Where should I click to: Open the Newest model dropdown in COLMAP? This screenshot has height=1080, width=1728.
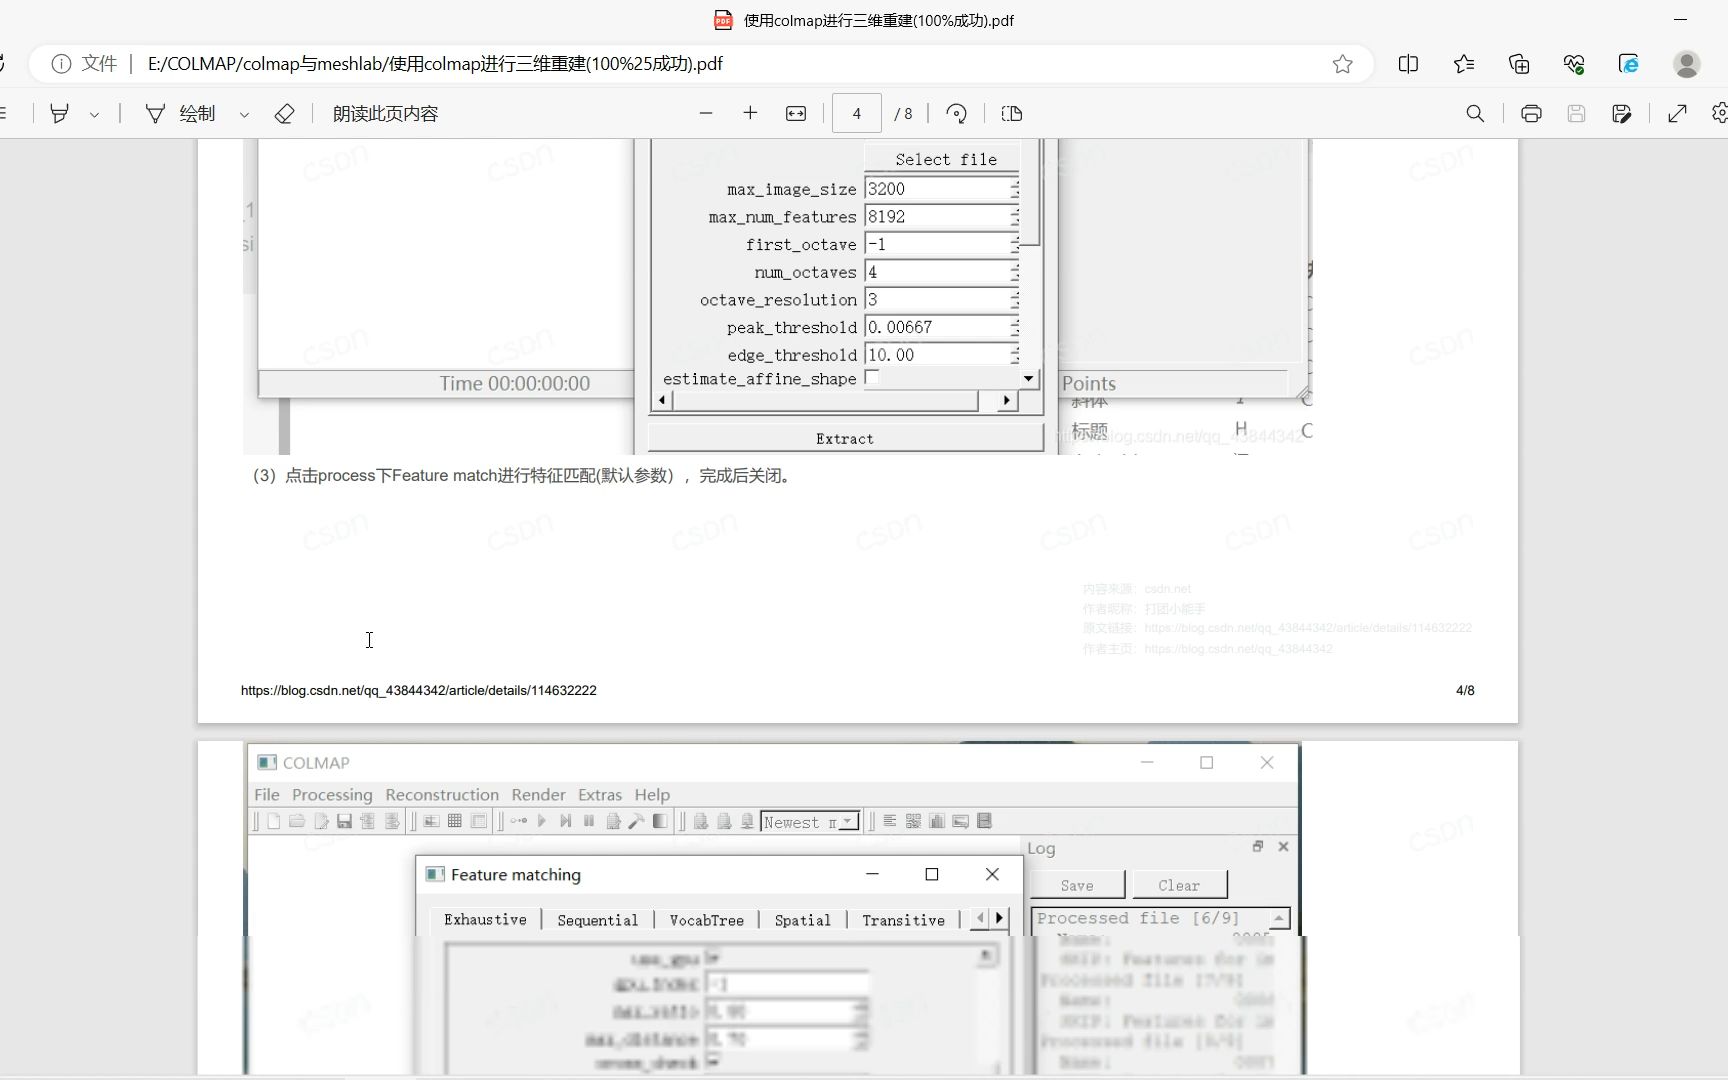coord(810,822)
